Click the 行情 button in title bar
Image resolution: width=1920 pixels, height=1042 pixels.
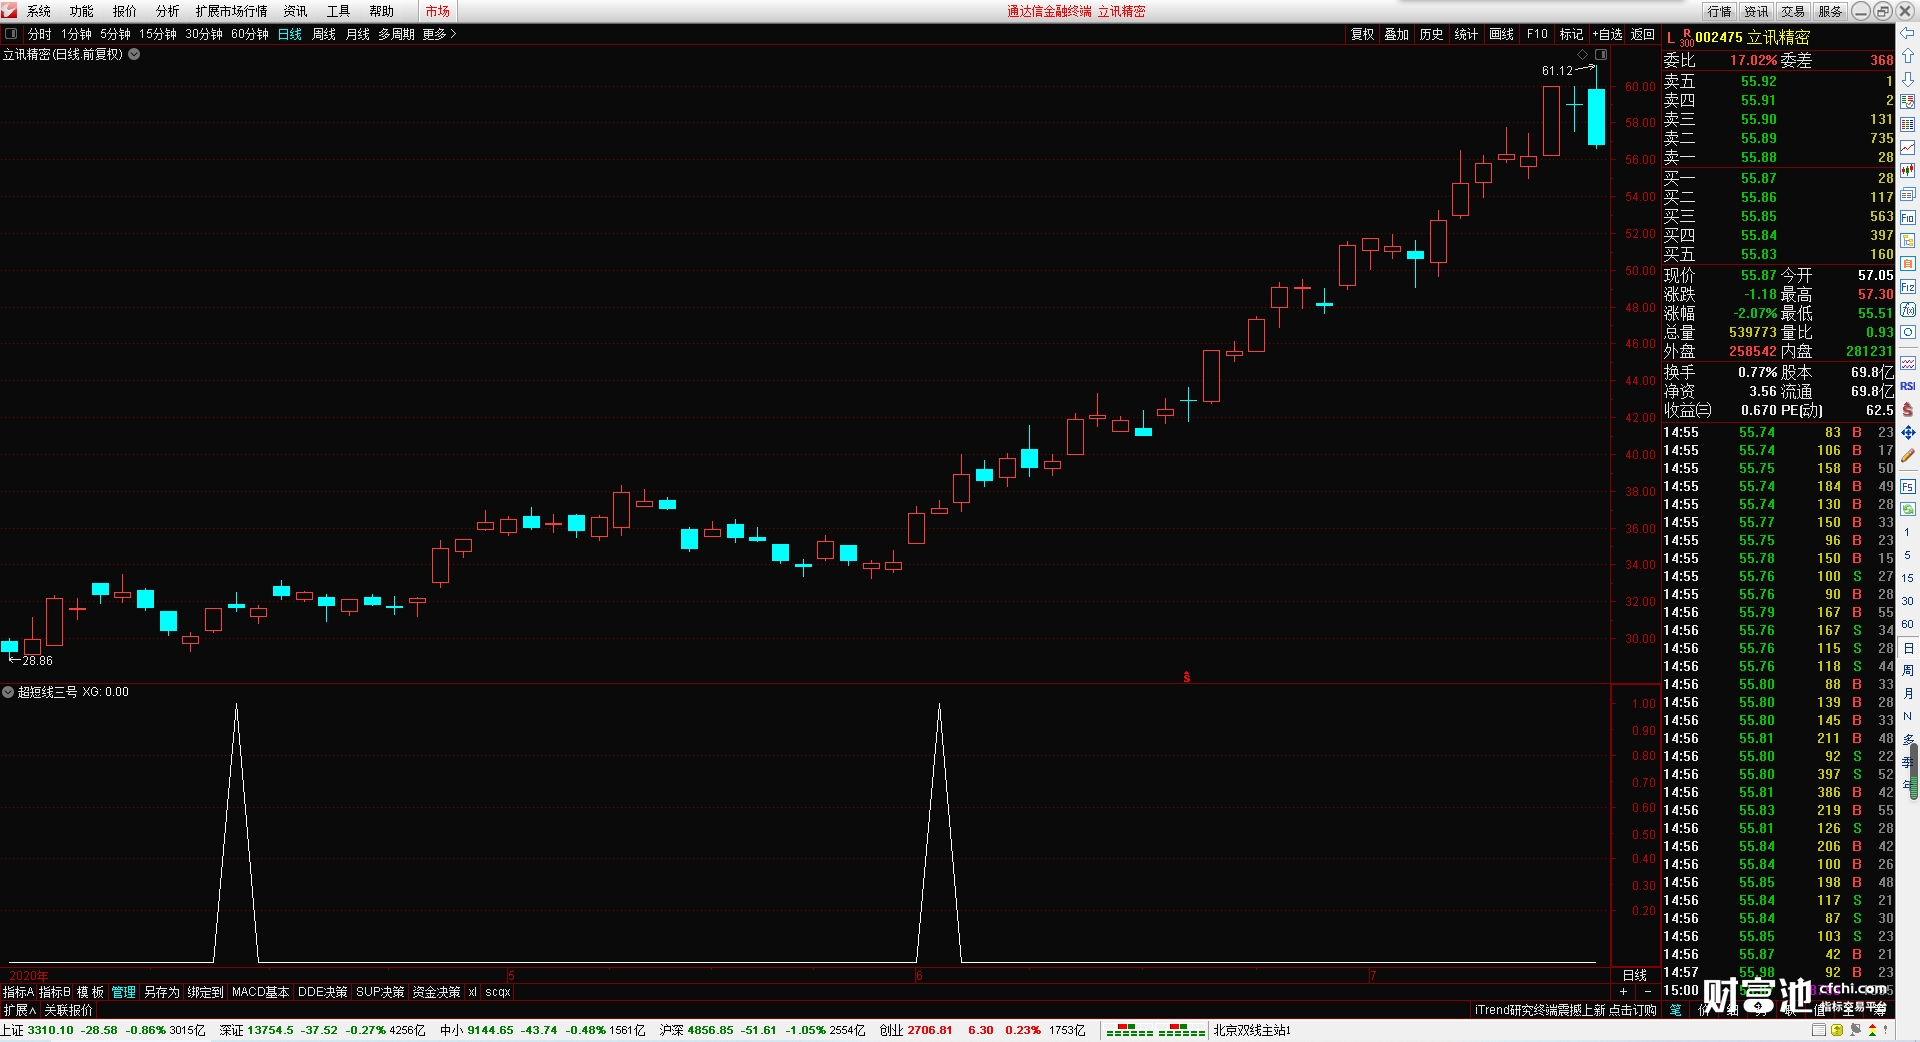(1720, 11)
